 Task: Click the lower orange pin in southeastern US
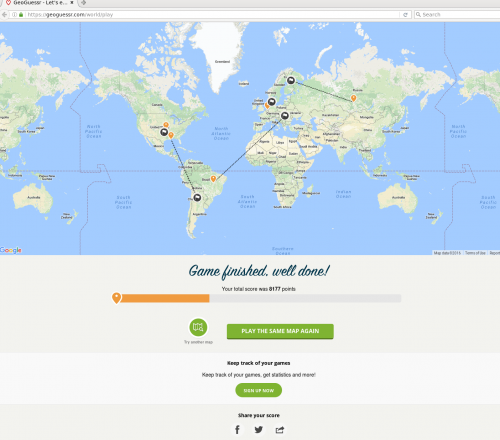pyautogui.click(x=171, y=135)
